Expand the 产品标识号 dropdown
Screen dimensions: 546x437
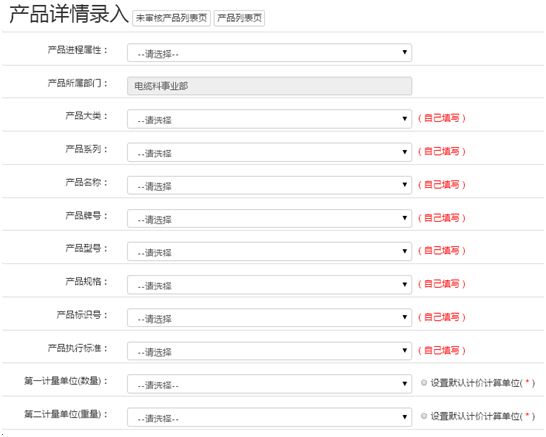[270, 318]
